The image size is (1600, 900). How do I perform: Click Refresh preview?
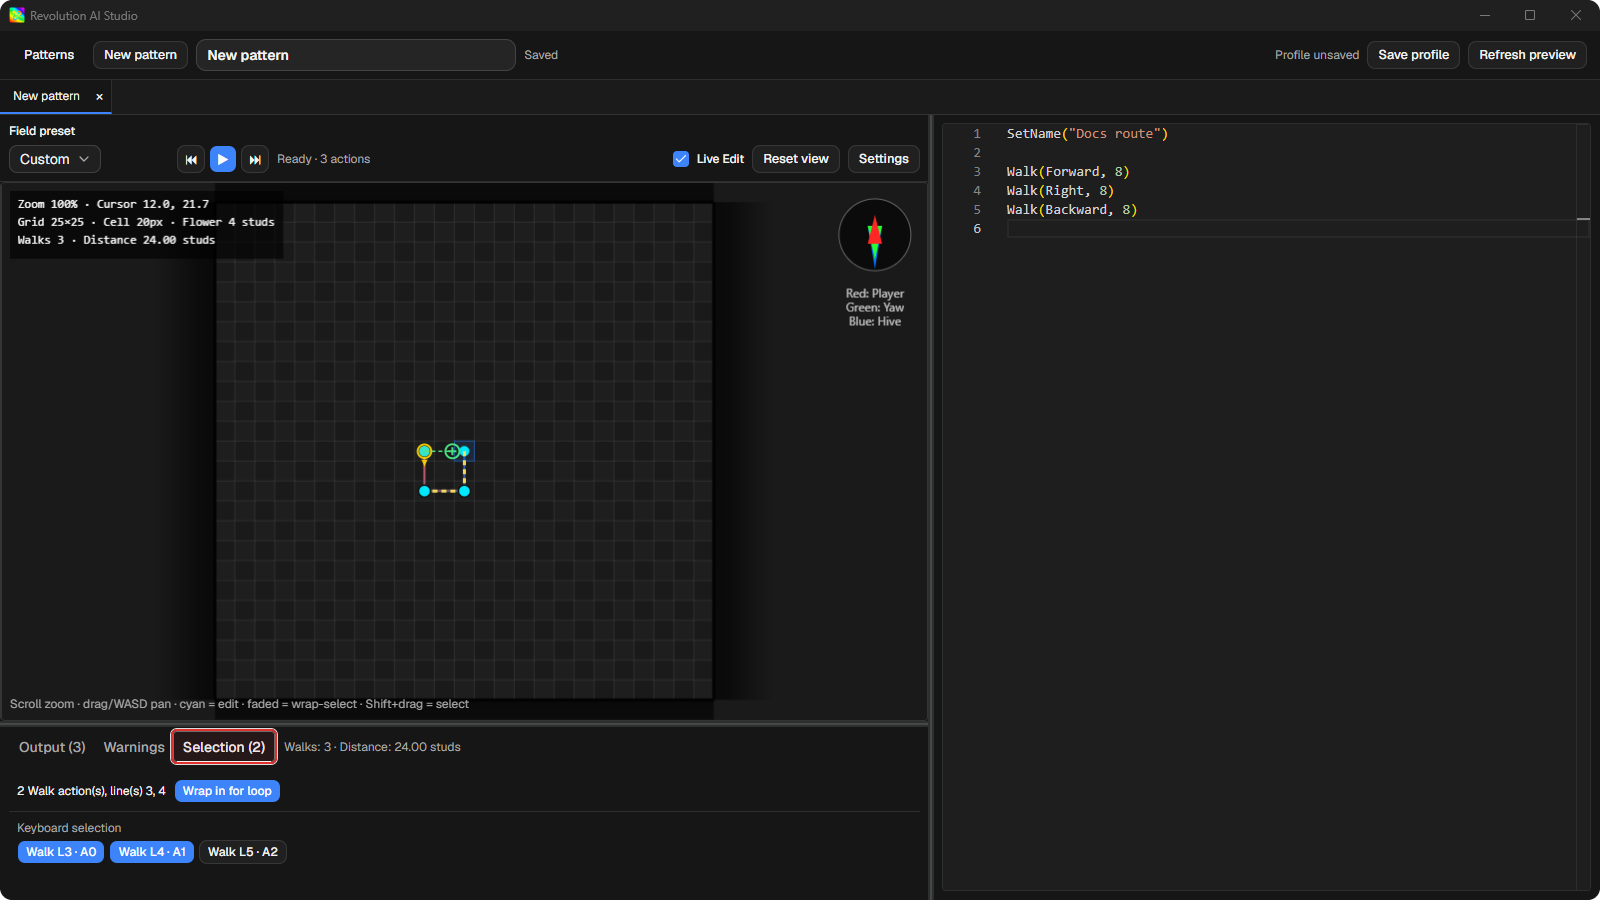(1527, 55)
